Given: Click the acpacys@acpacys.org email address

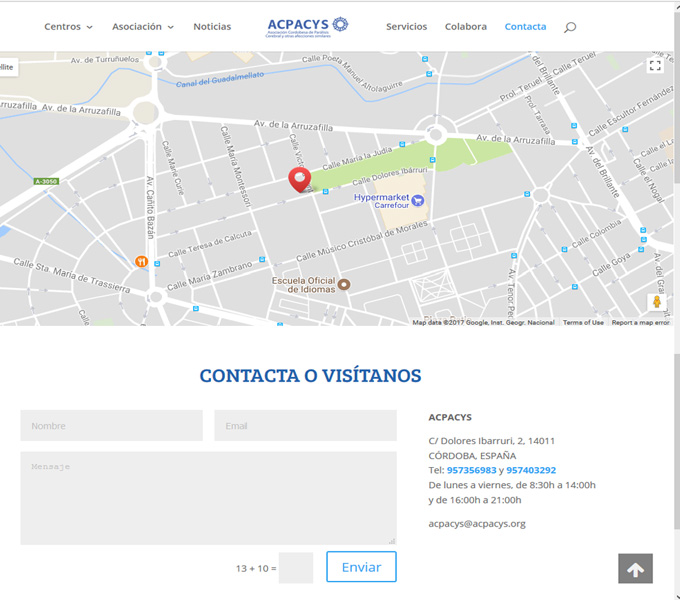Looking at the screenshot, I should [477, 524].
